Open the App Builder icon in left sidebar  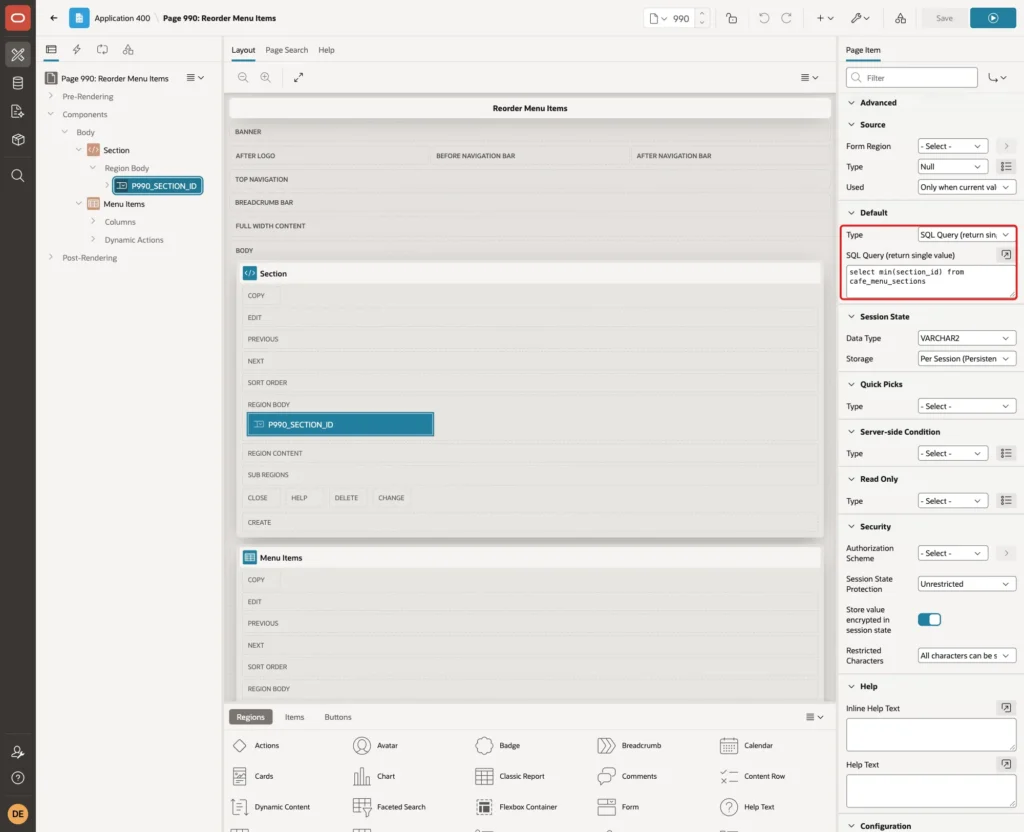tap(18, 54)
